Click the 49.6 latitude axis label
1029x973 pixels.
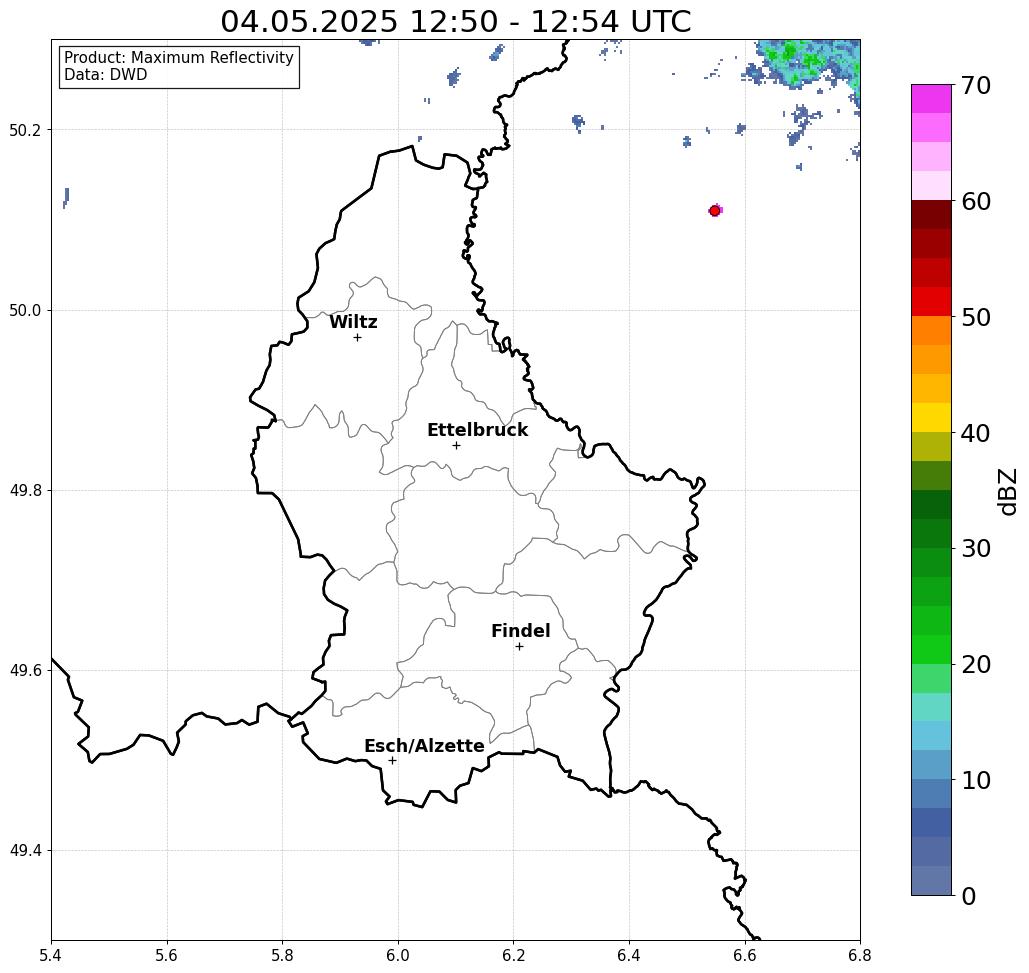click(x=25, y=671)
